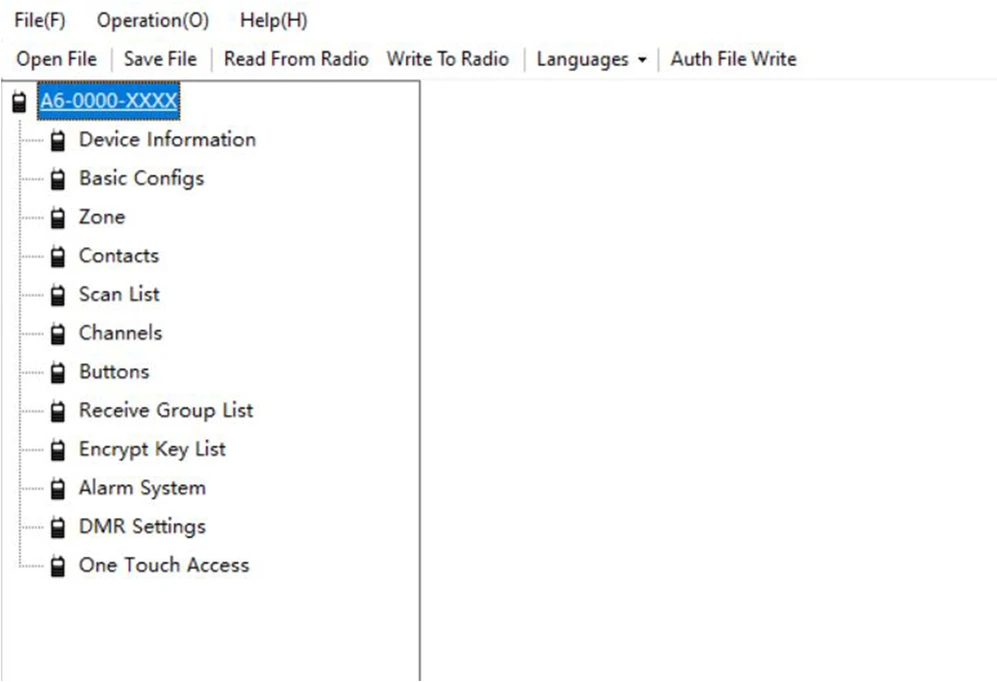Select the Encrypt Key List label

(x=152, y=450)
